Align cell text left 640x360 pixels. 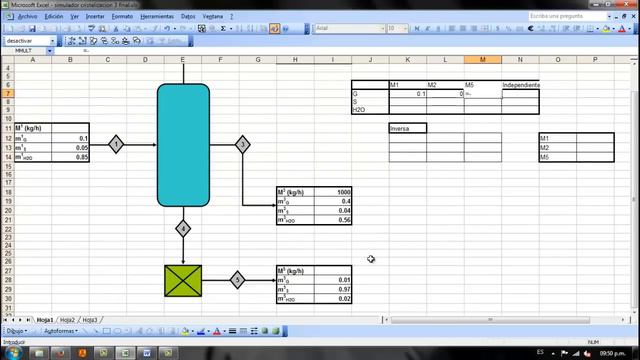[x=452, y=29]
